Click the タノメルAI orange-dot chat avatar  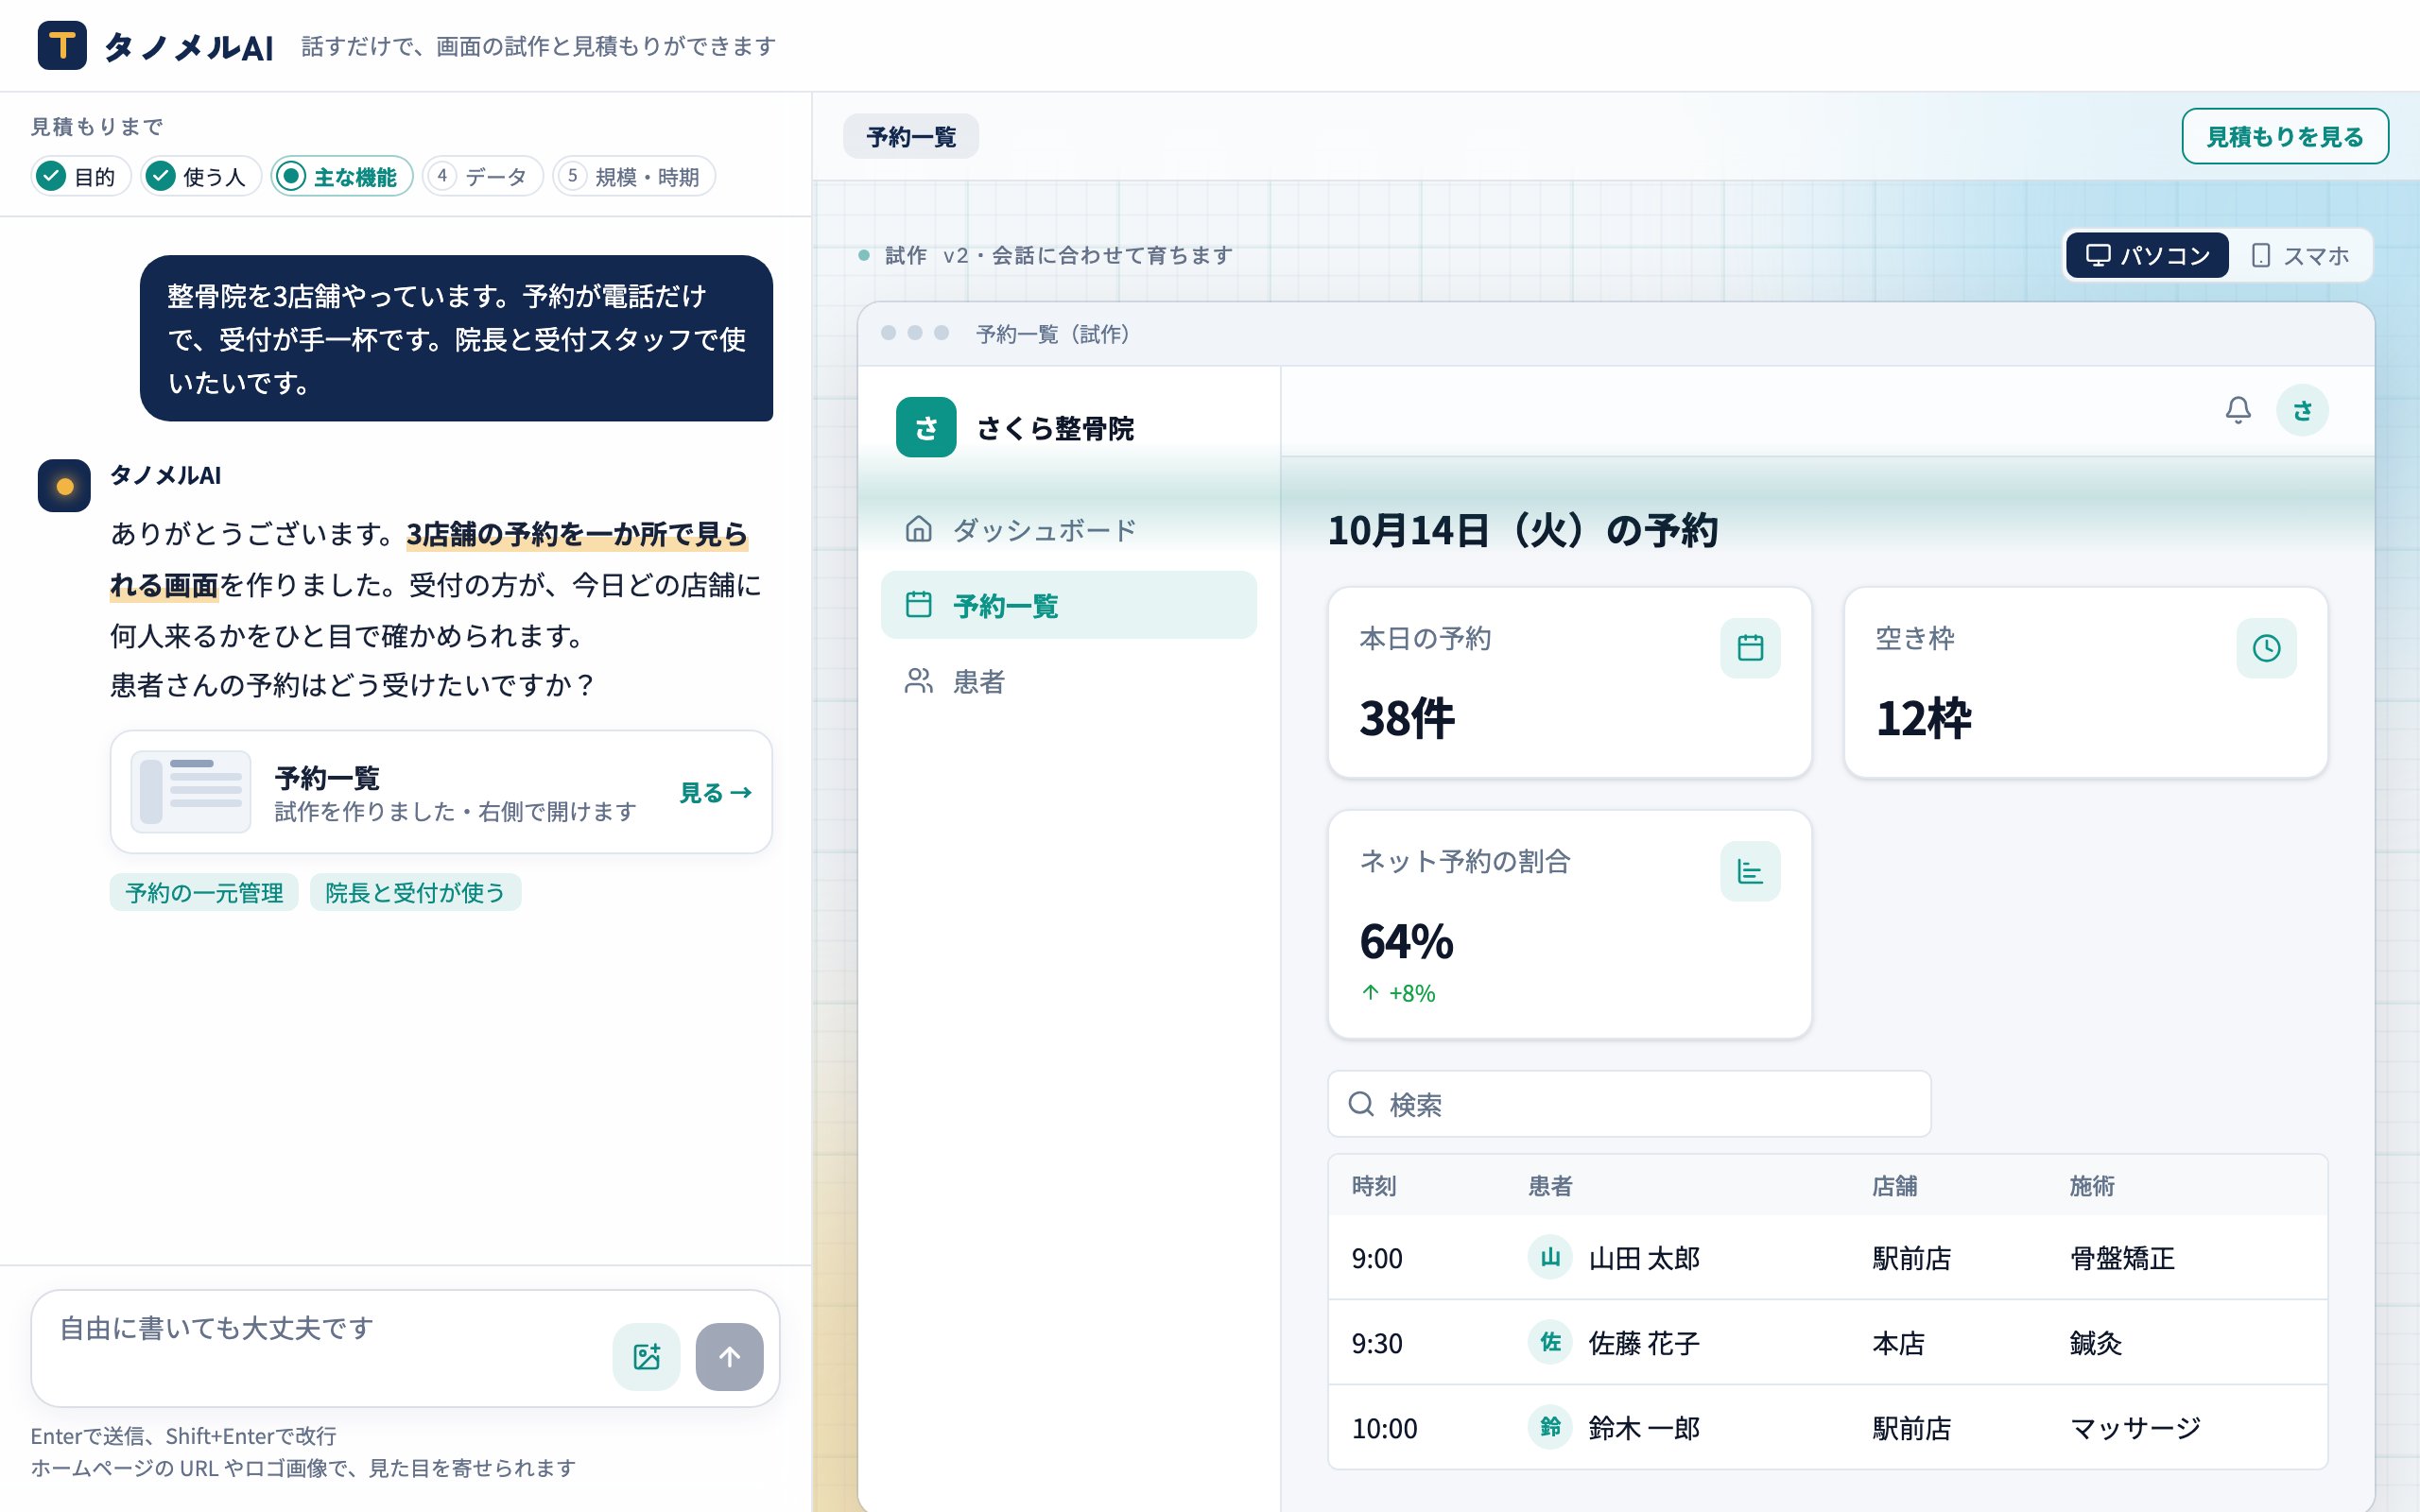pyautogui.click(x=64, y=486)
